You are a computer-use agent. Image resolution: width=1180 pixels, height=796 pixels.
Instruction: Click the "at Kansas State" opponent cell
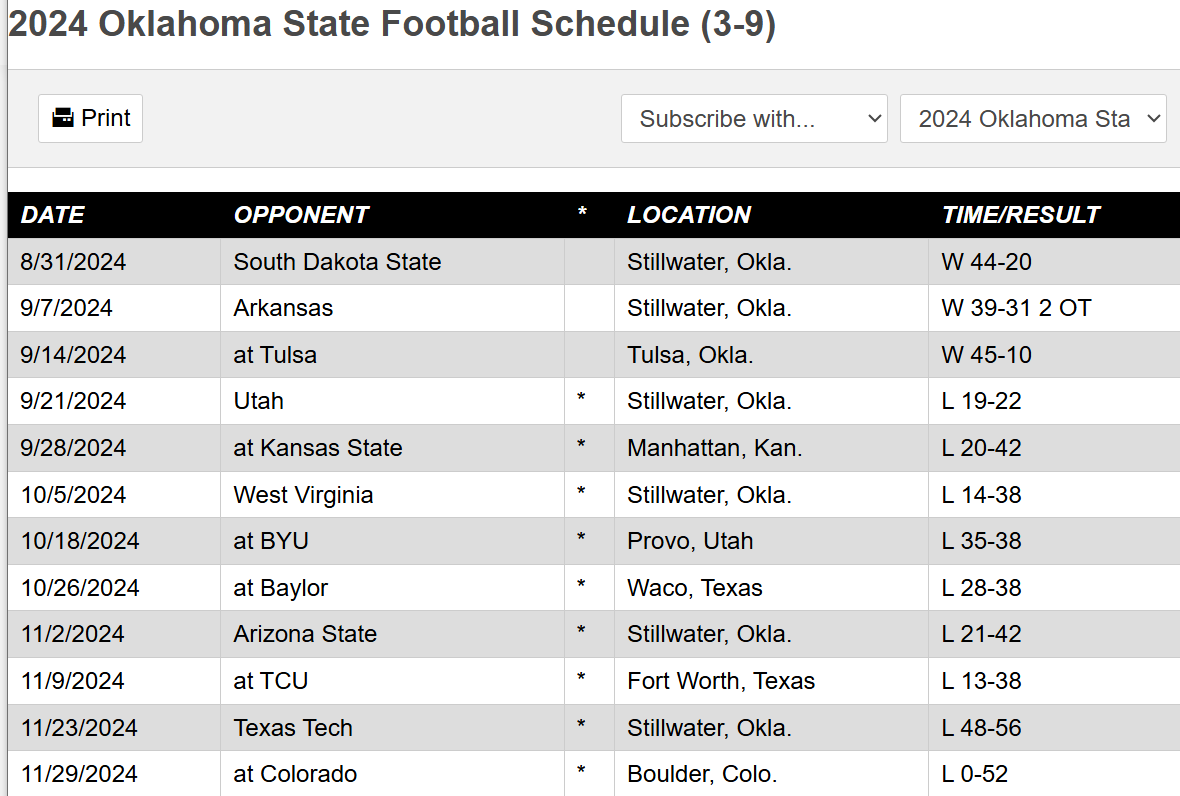(x=318, y=448)
